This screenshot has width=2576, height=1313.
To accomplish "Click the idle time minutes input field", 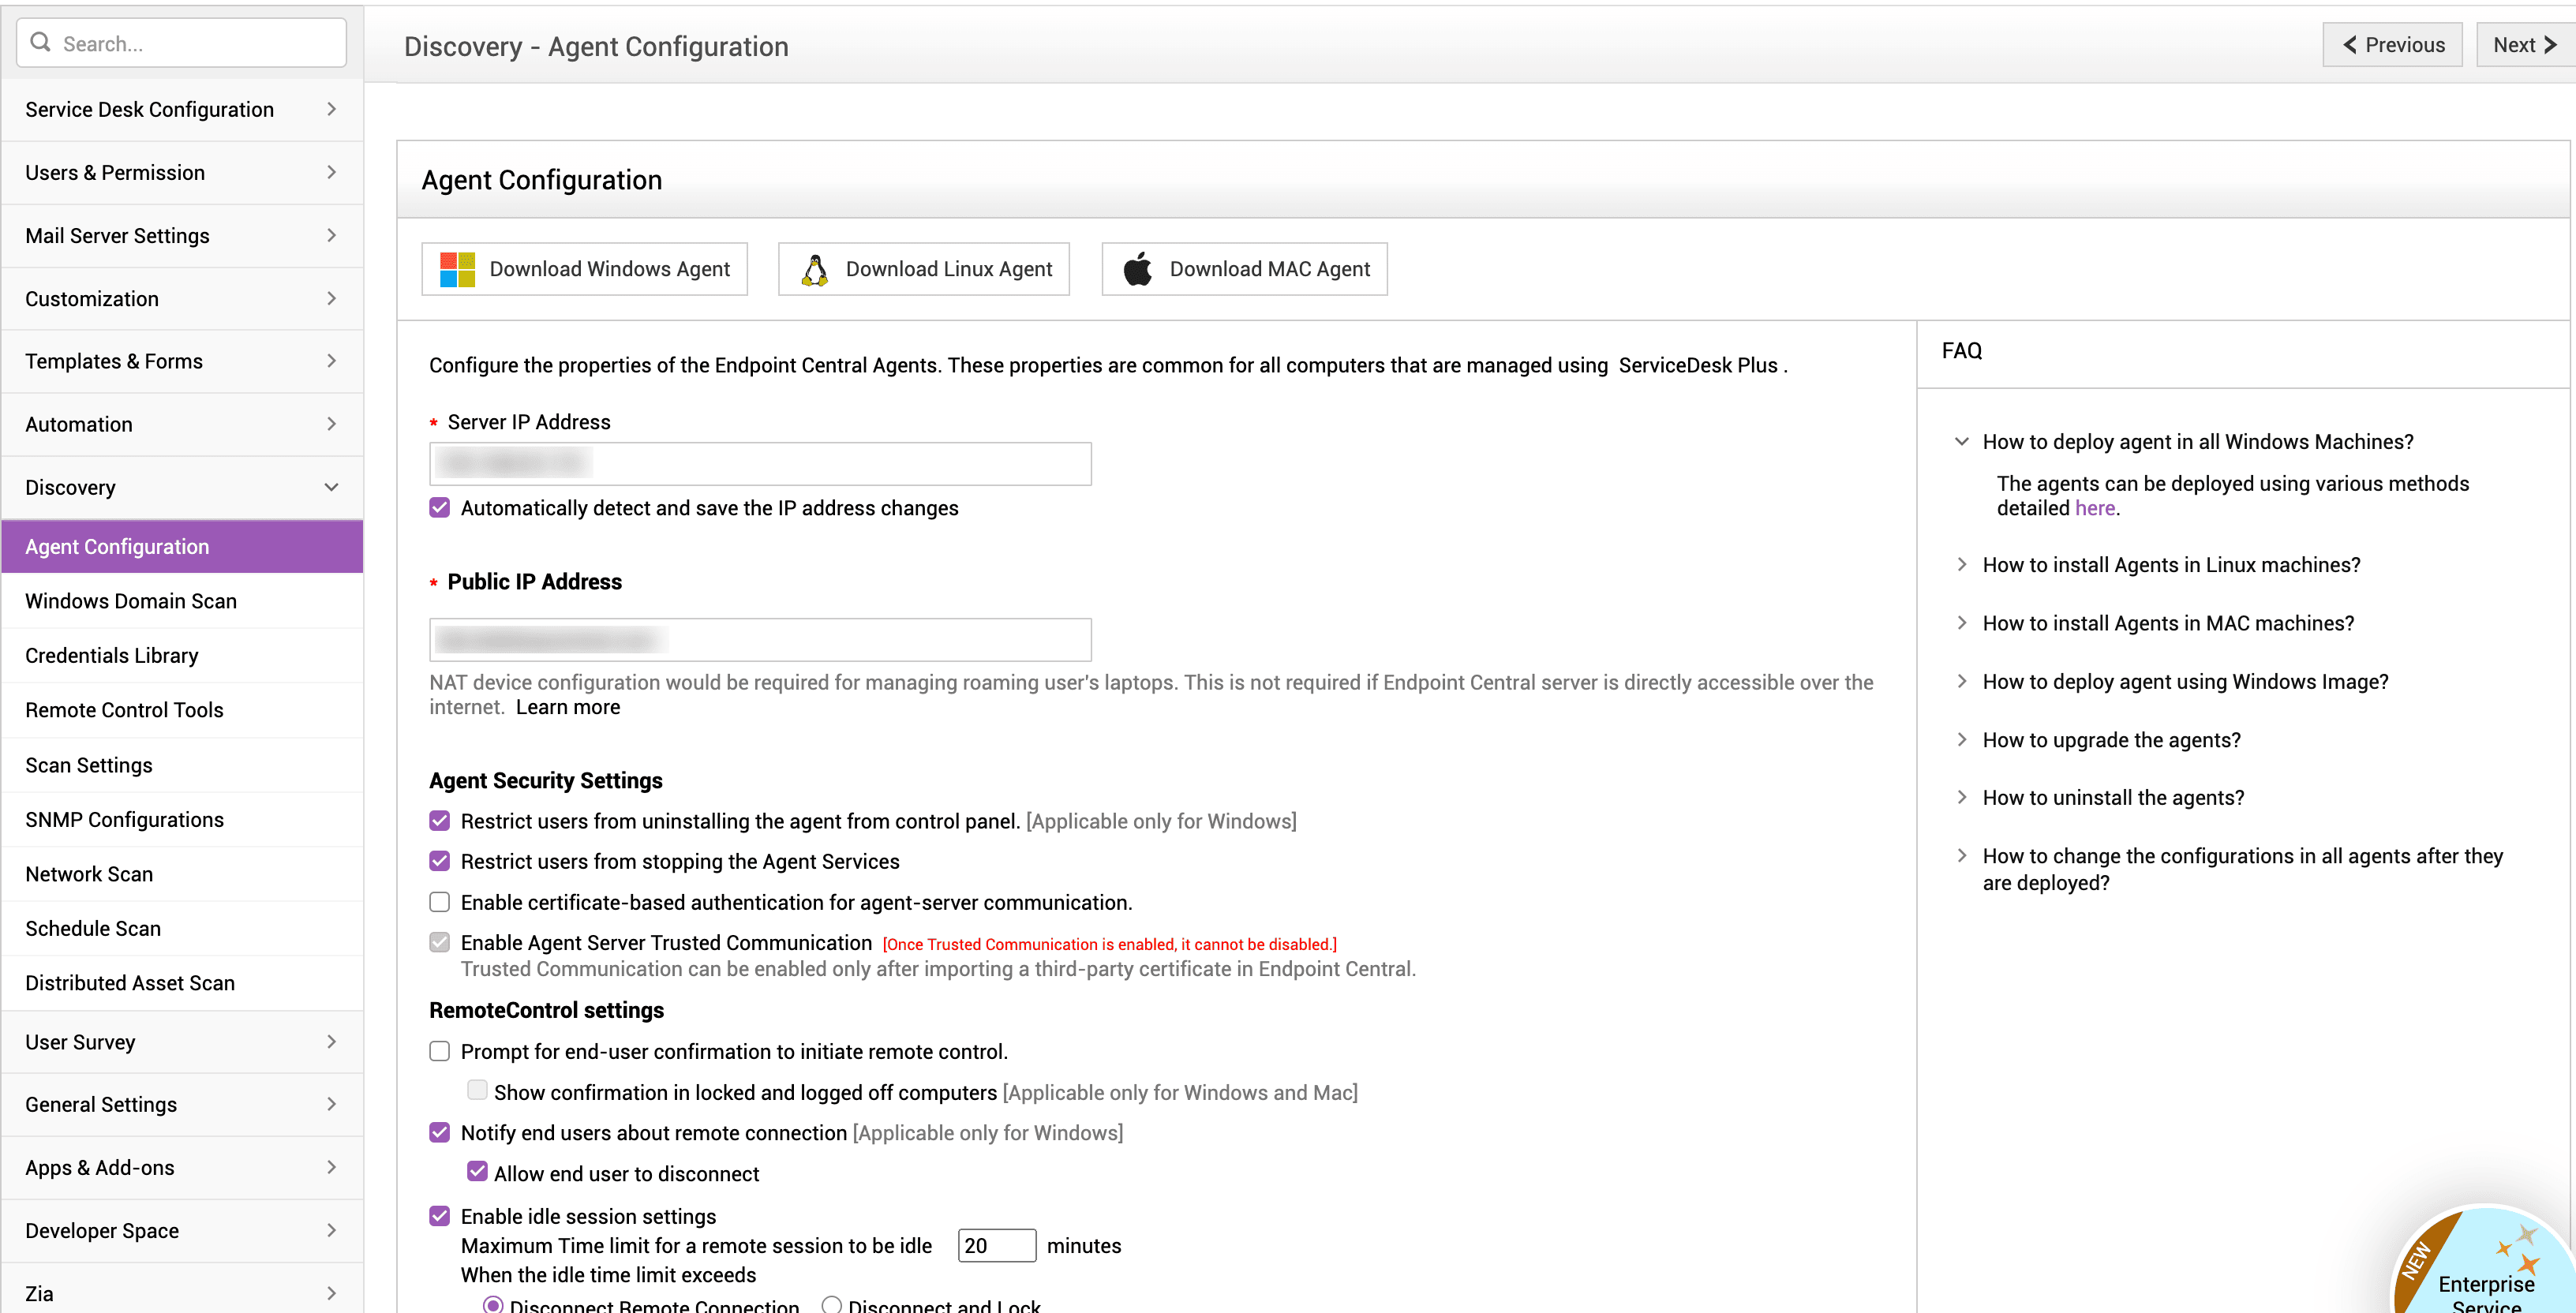I will click(x=996, y=1245).
